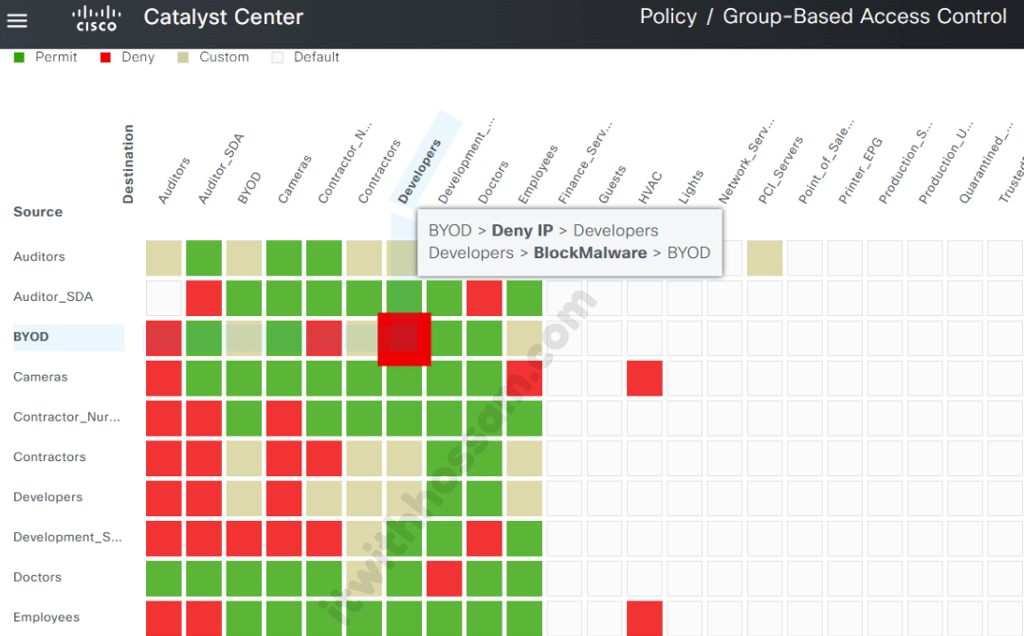This screenshot has height=636, width=1024.
Task: Open the Auditors to PCI_Servers custom cell
Action: 765,258
